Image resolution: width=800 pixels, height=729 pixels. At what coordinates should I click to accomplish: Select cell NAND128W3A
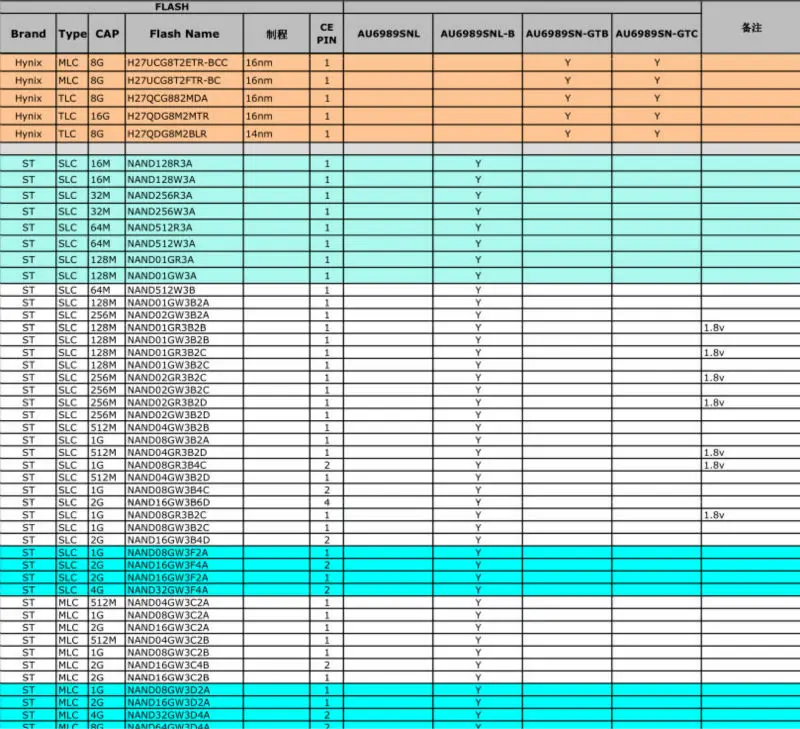tap(184, 180)
